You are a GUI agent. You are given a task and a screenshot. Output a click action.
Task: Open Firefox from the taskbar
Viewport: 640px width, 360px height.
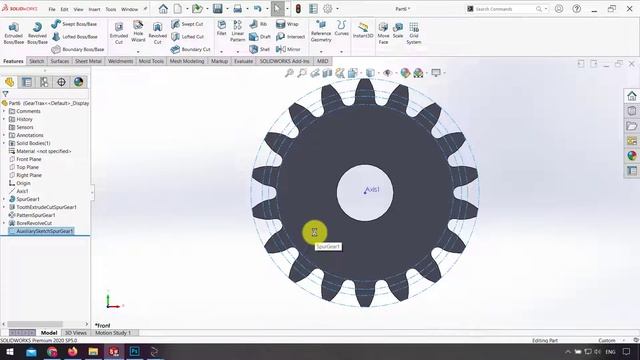[73, 351]
